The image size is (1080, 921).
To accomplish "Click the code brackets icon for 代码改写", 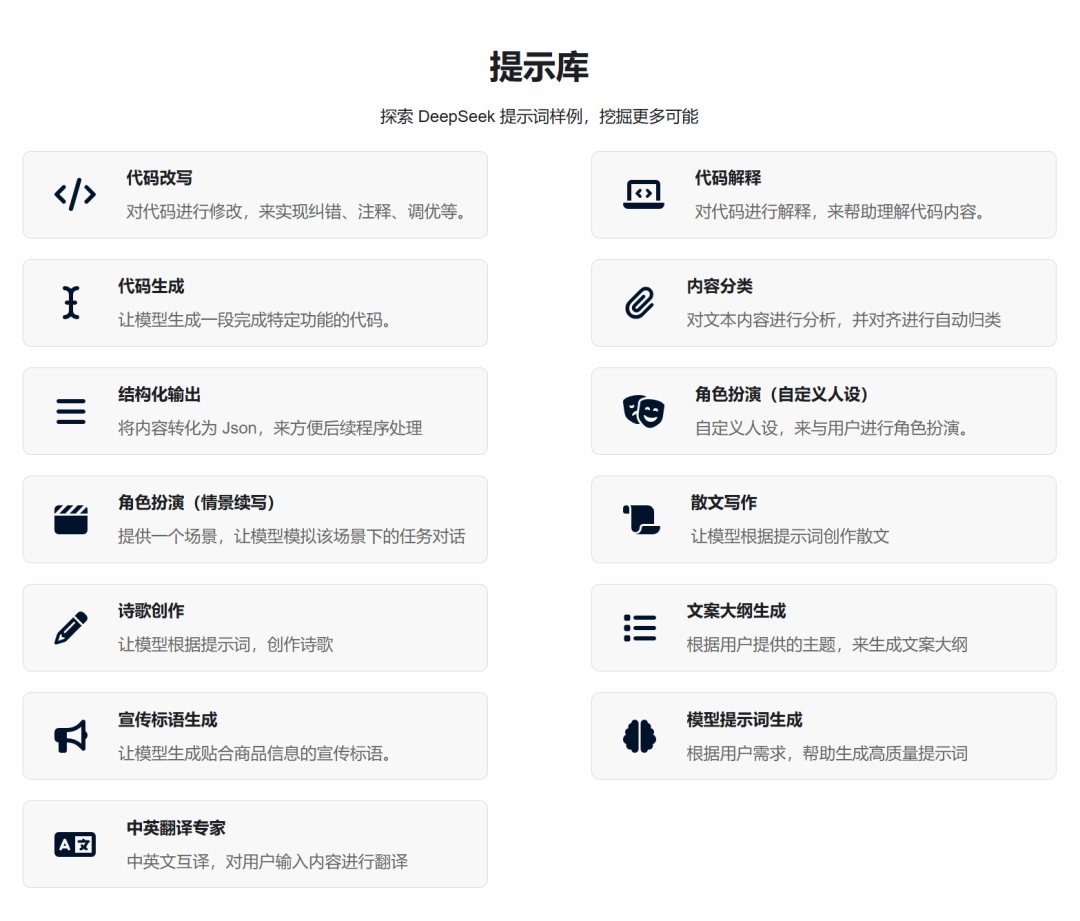I will click(75, 195).
